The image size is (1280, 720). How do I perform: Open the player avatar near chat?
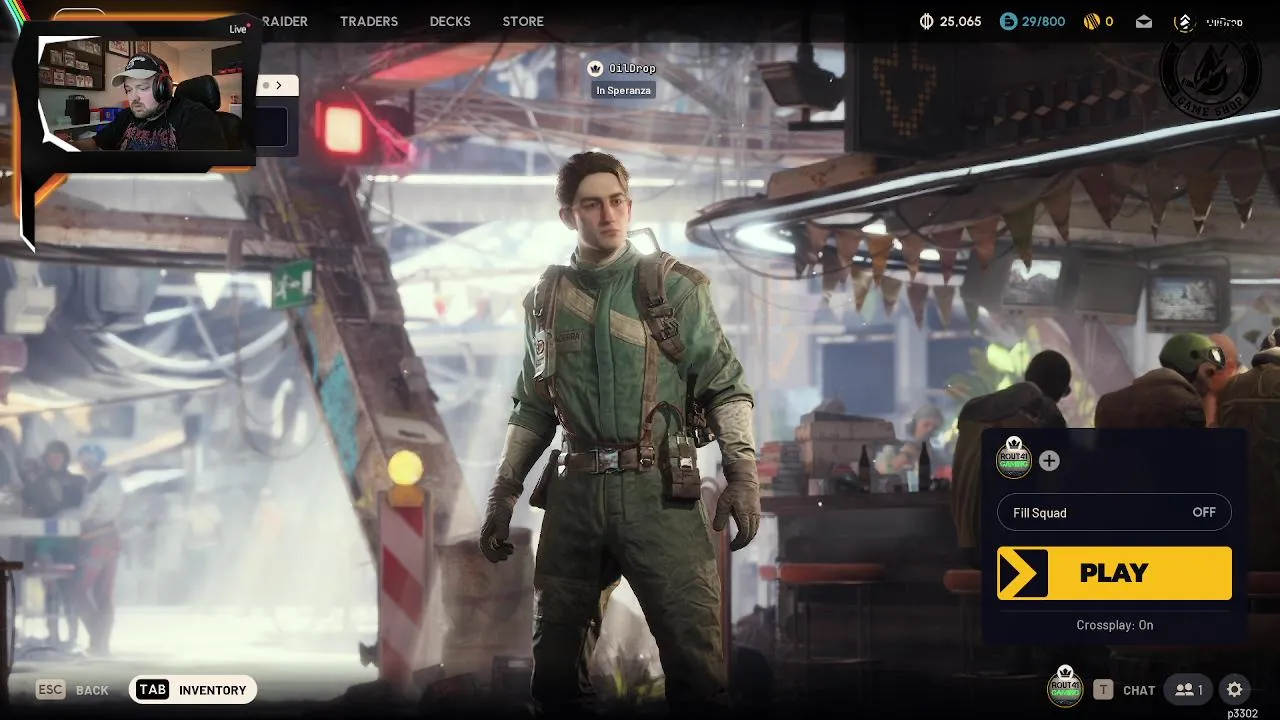(1065, 687)
